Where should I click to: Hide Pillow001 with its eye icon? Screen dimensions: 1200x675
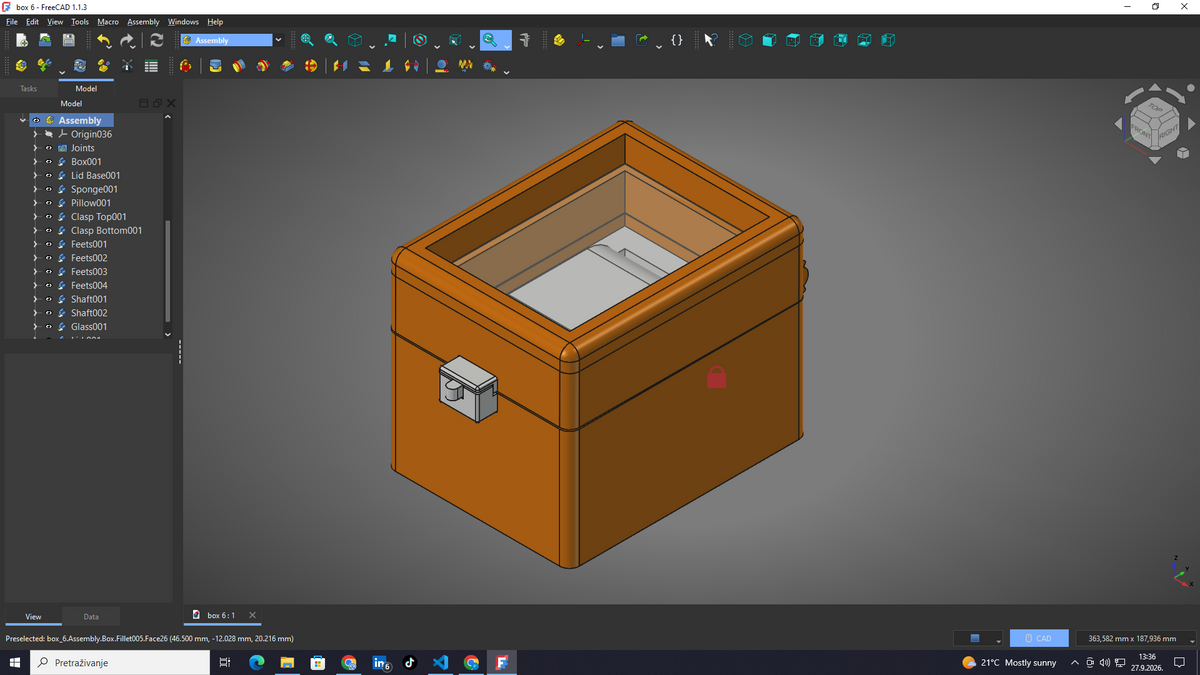click(49, 203)
